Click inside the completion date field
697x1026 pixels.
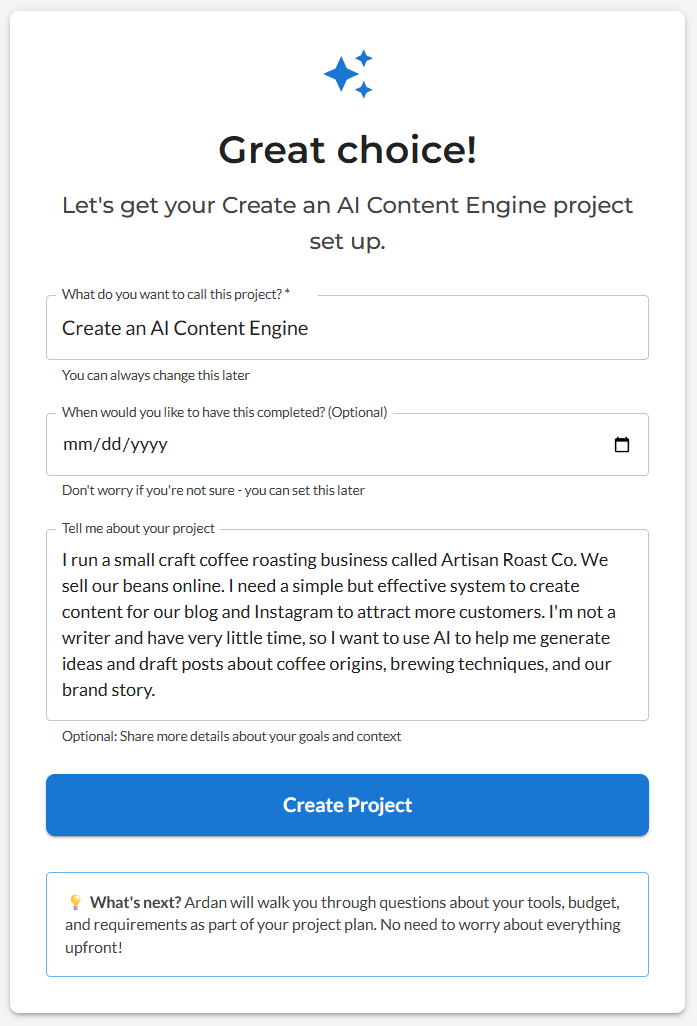click(300, 444)
